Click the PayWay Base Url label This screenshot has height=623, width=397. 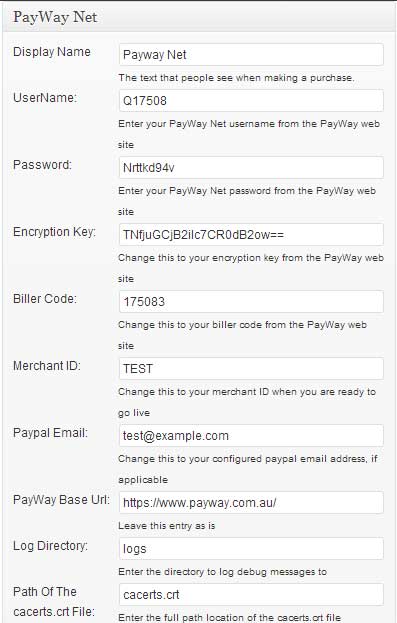point(62,500)
